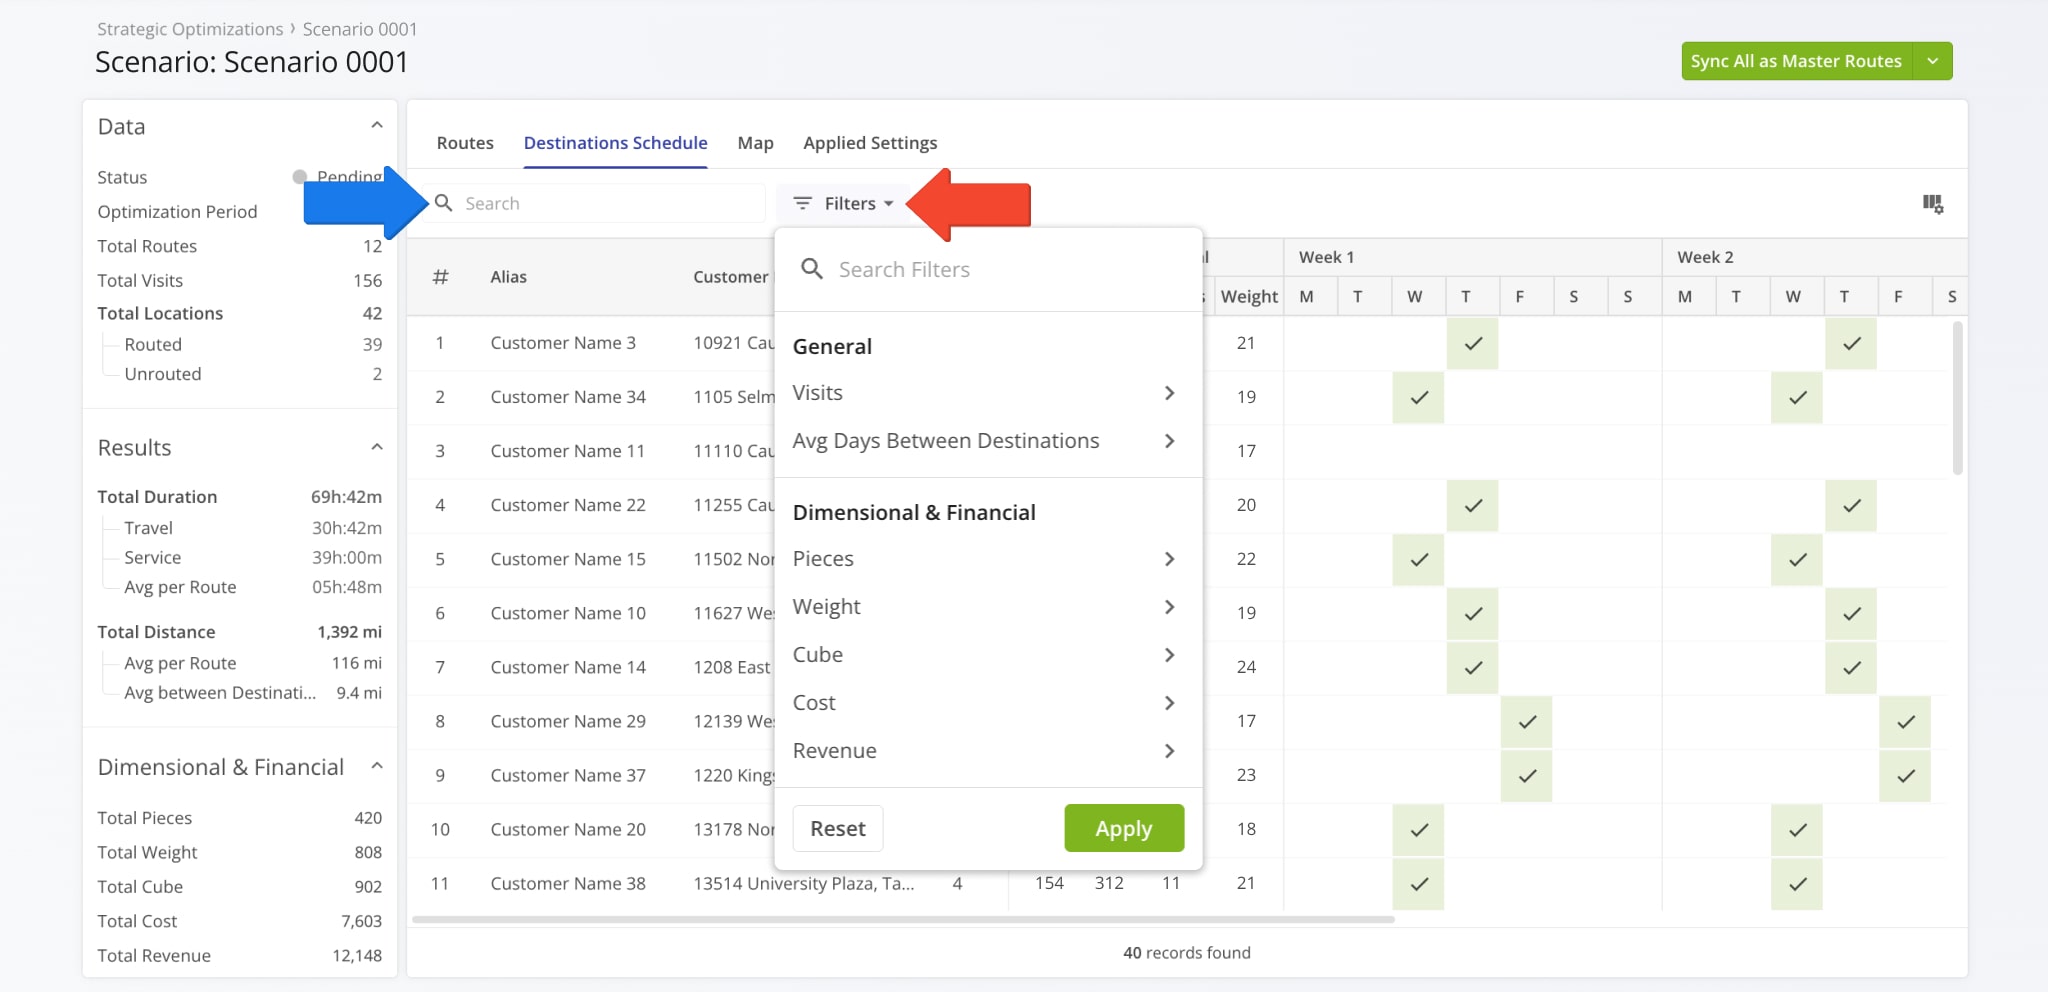Switch to the Routes tab

465,143
